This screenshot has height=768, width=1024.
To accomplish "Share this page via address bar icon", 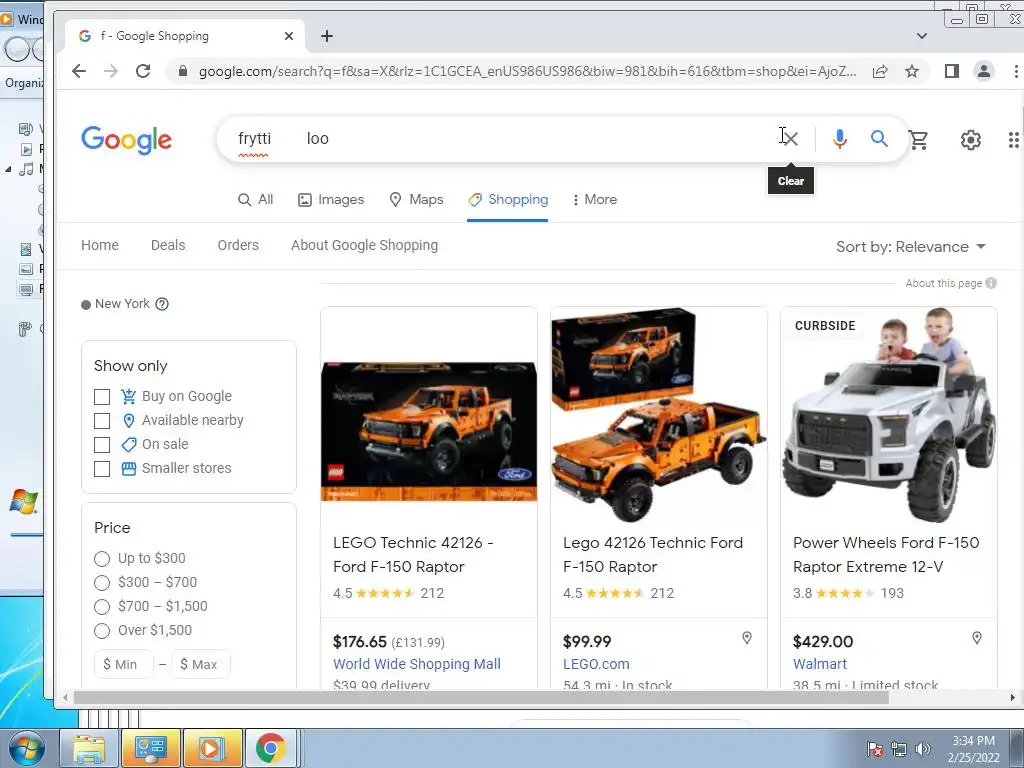I will click(x=880, y=71).
